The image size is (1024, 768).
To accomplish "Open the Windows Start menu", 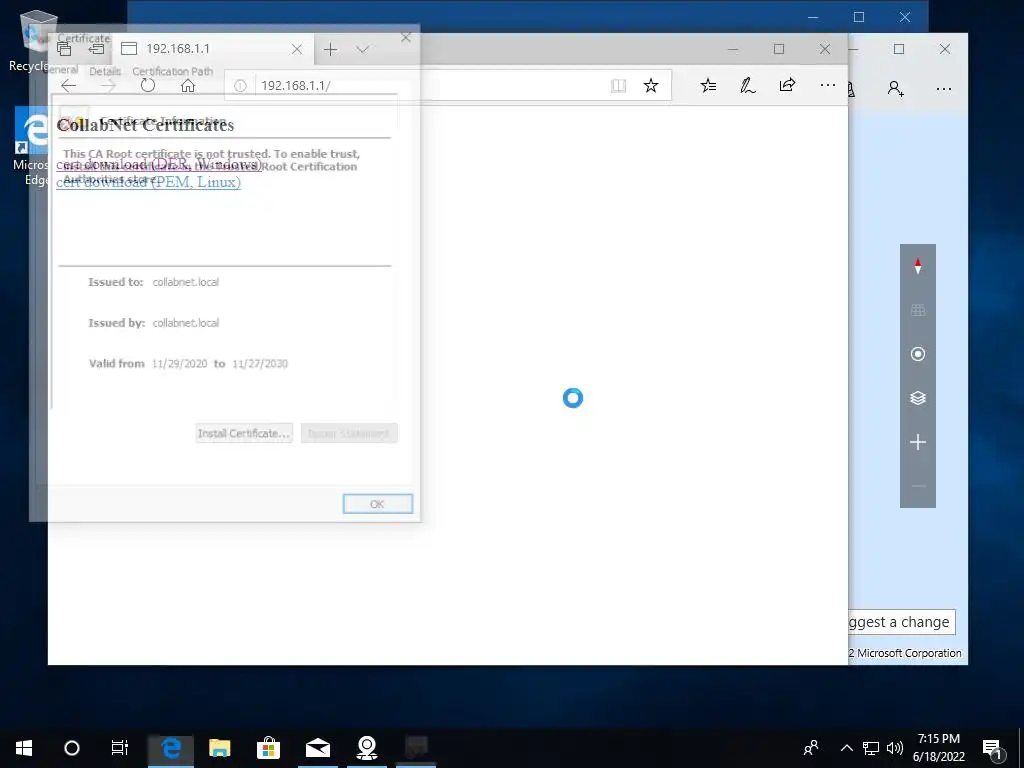I will (x=24, y=748).
